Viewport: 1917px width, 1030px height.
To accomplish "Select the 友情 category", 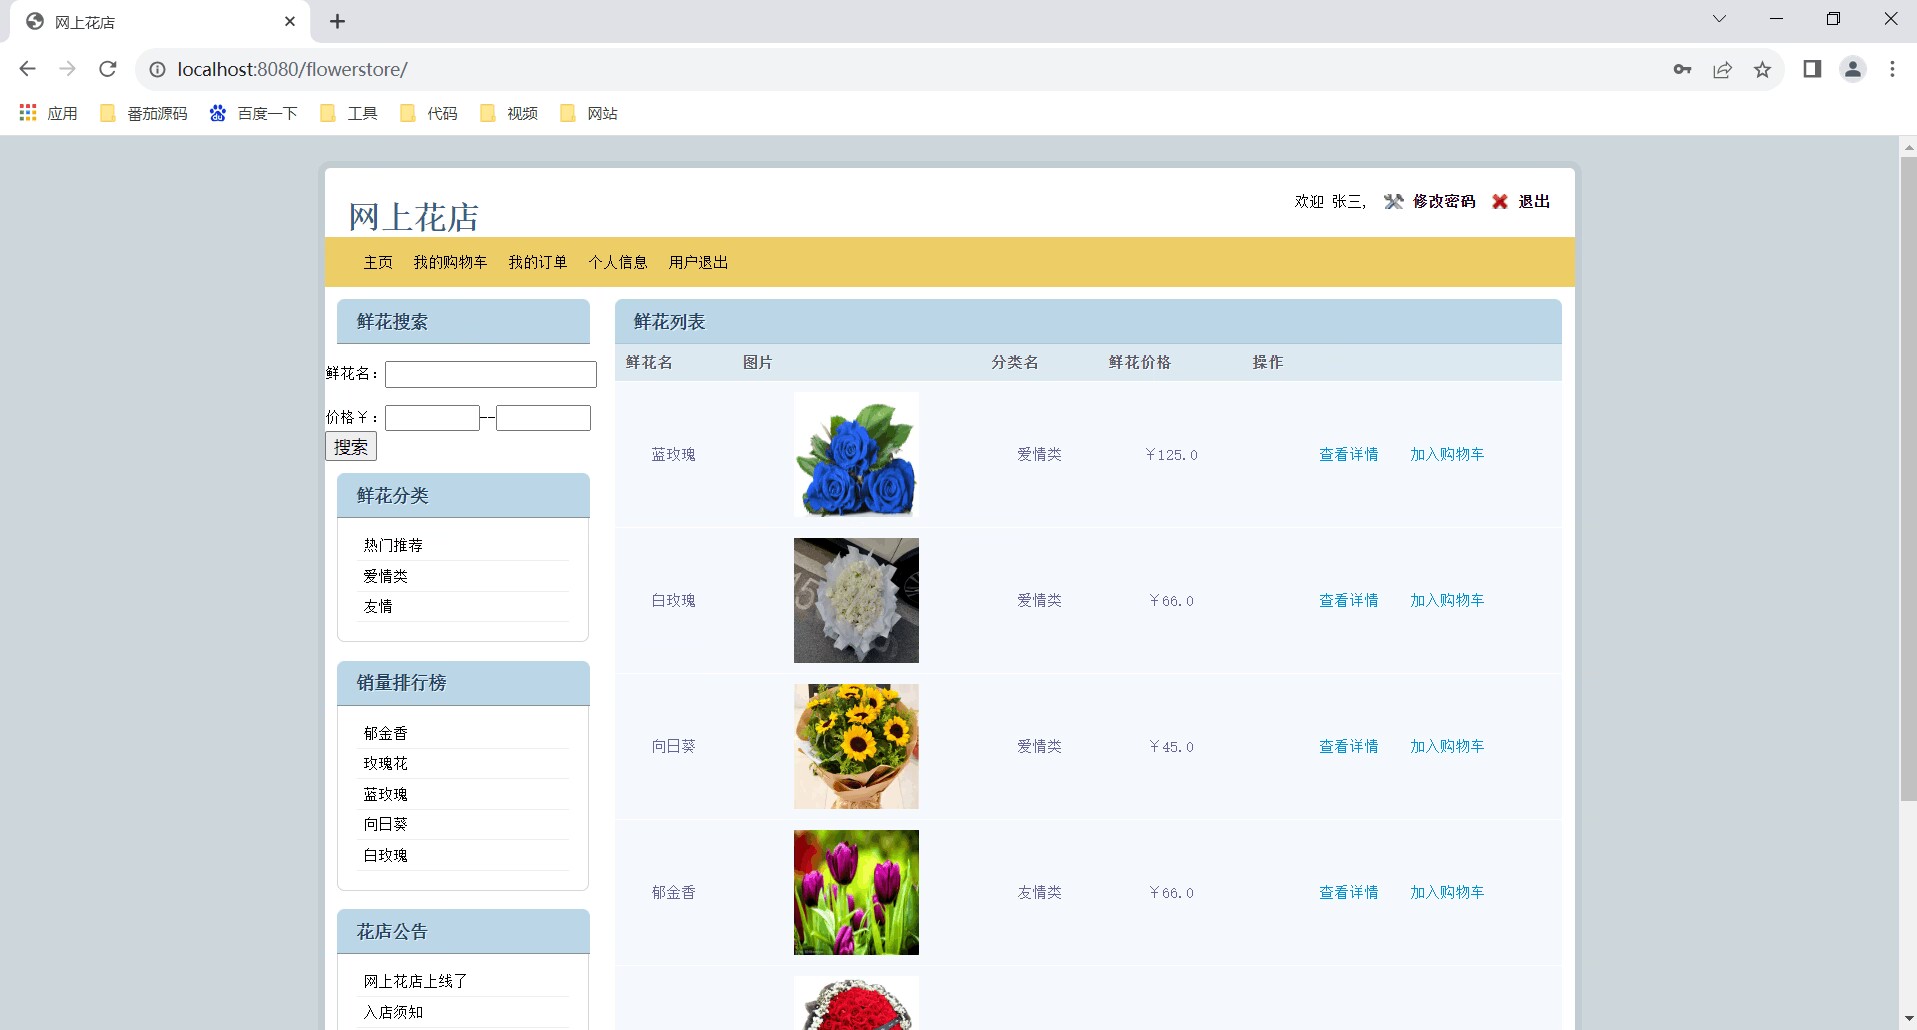I will [378, 606].
